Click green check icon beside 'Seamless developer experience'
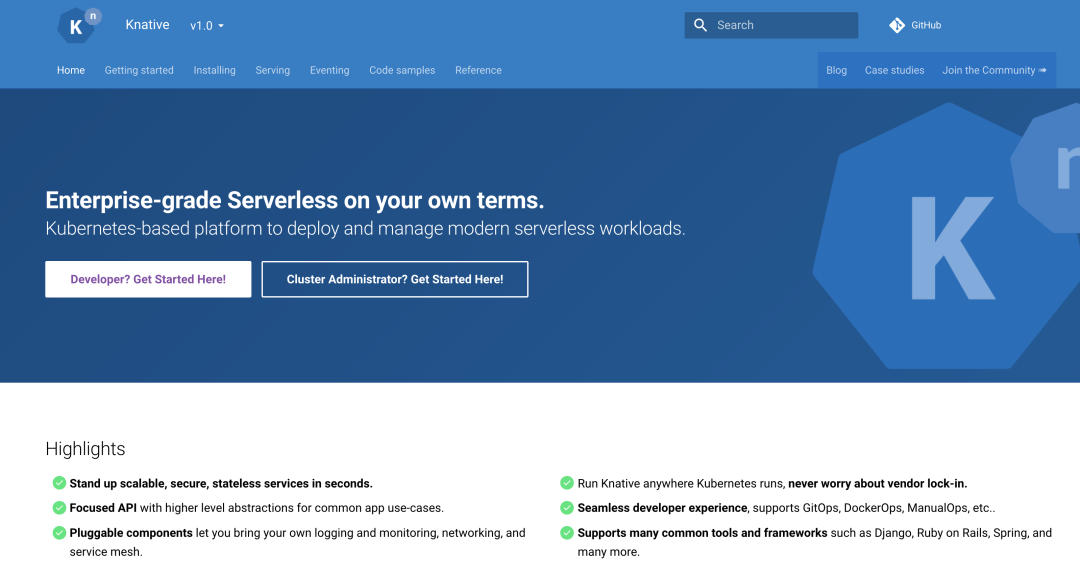This screenshot has width=1080, height=570. click(567, 508)
